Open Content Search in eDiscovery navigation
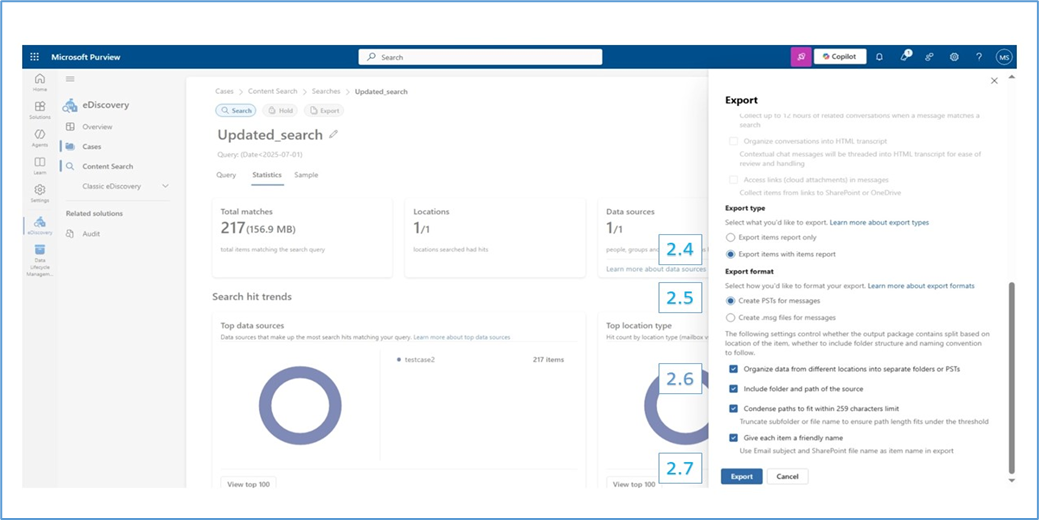The width and height of the screenshot is (1039, 520). (107, 166)
